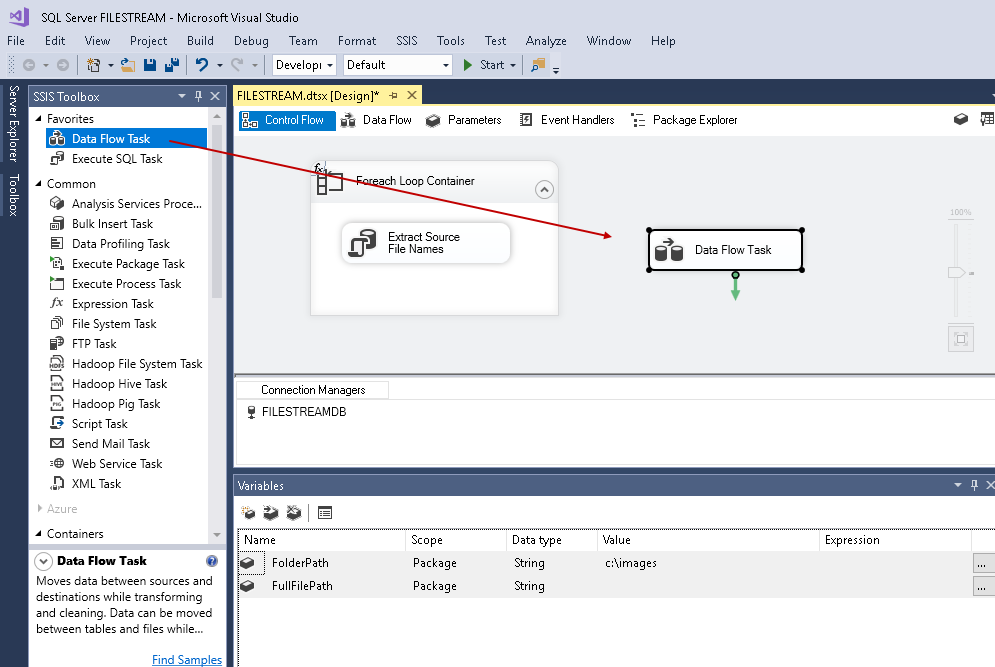The height and width of the screenshot is (667, 995).
Task: Select Data Flow Task in SSIS Toolbox
Action: pos(126,138)
